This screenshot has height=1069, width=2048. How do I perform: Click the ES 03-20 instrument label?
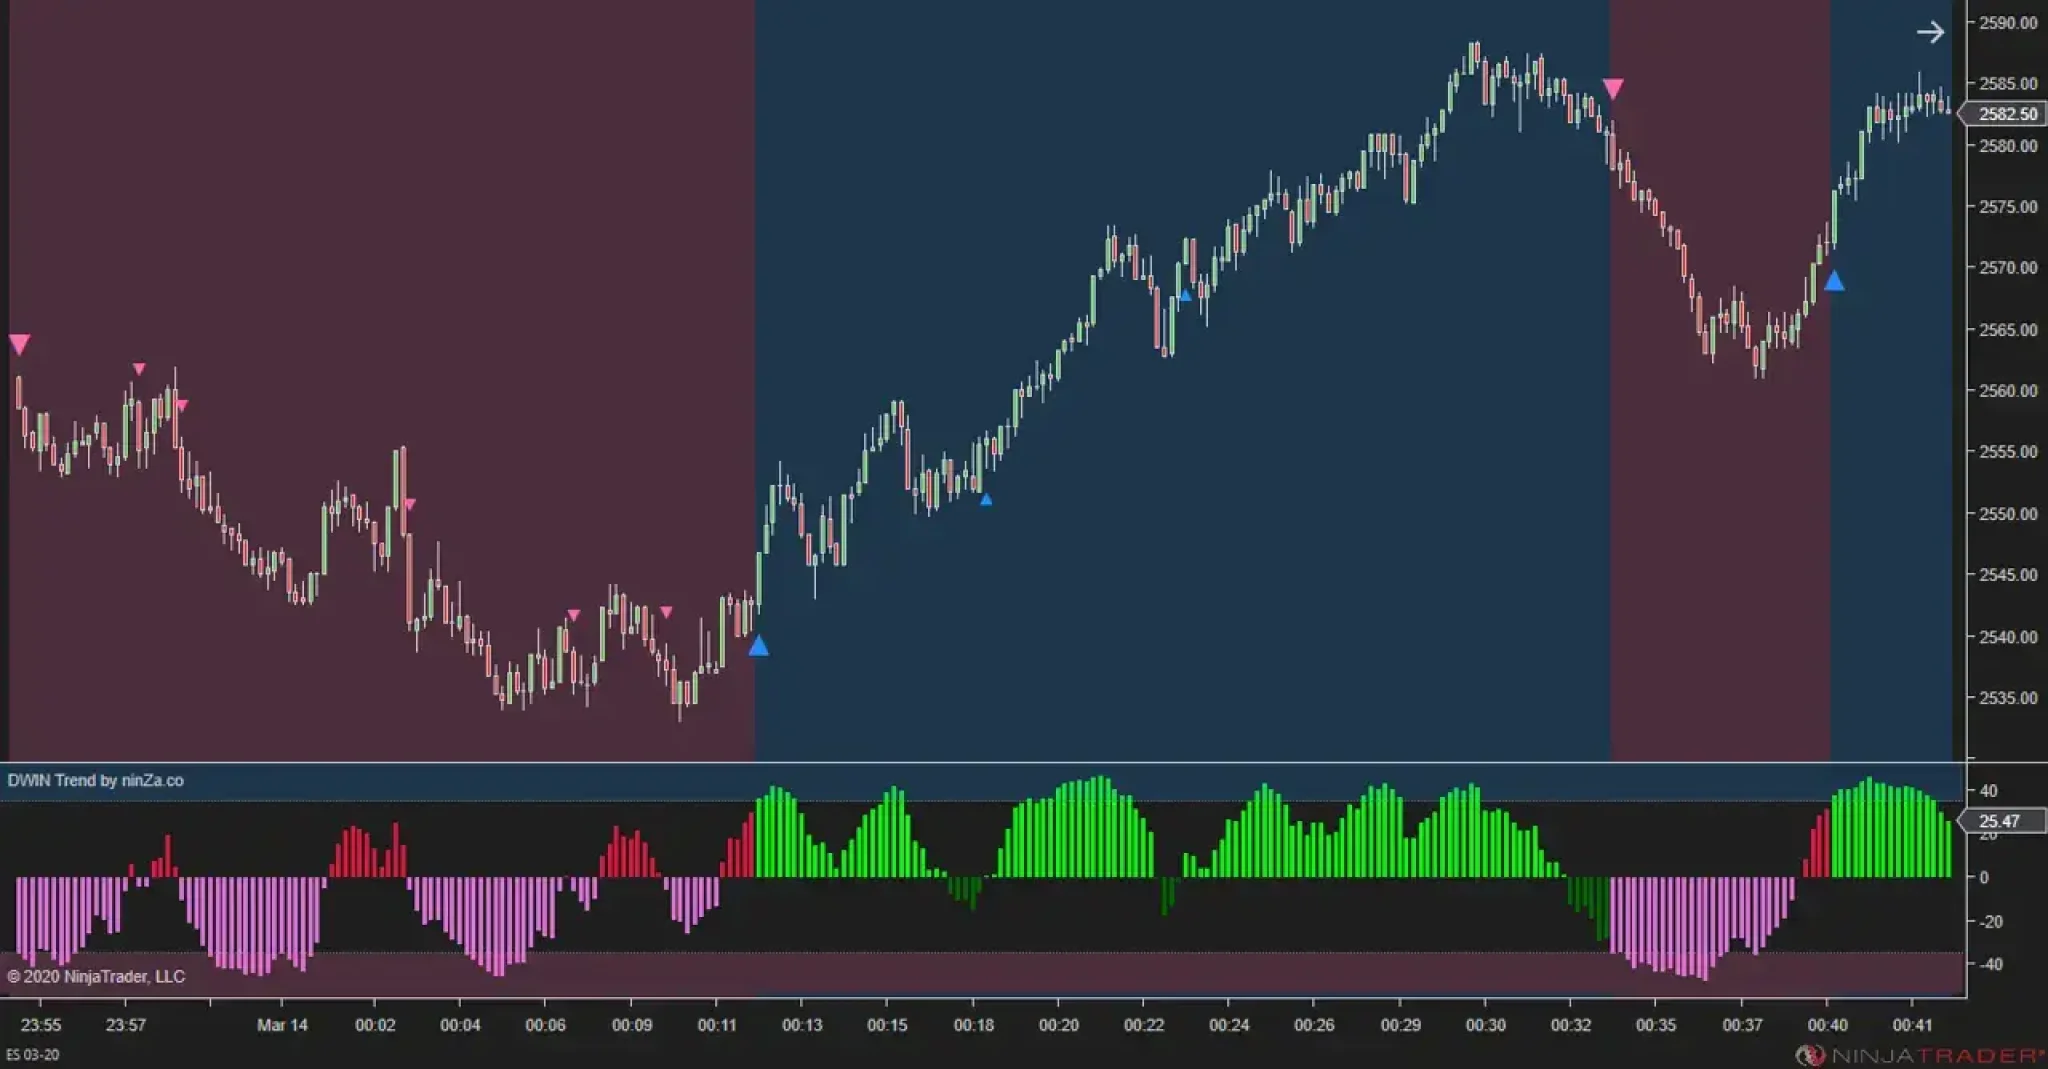point(33,1055)
